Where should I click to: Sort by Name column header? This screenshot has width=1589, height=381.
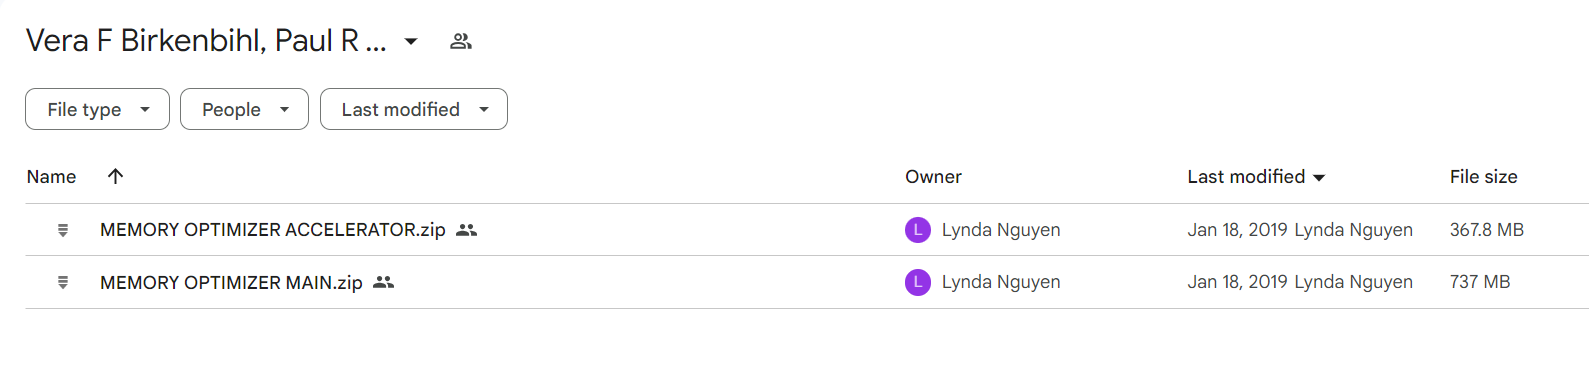[x=51, y=177]
